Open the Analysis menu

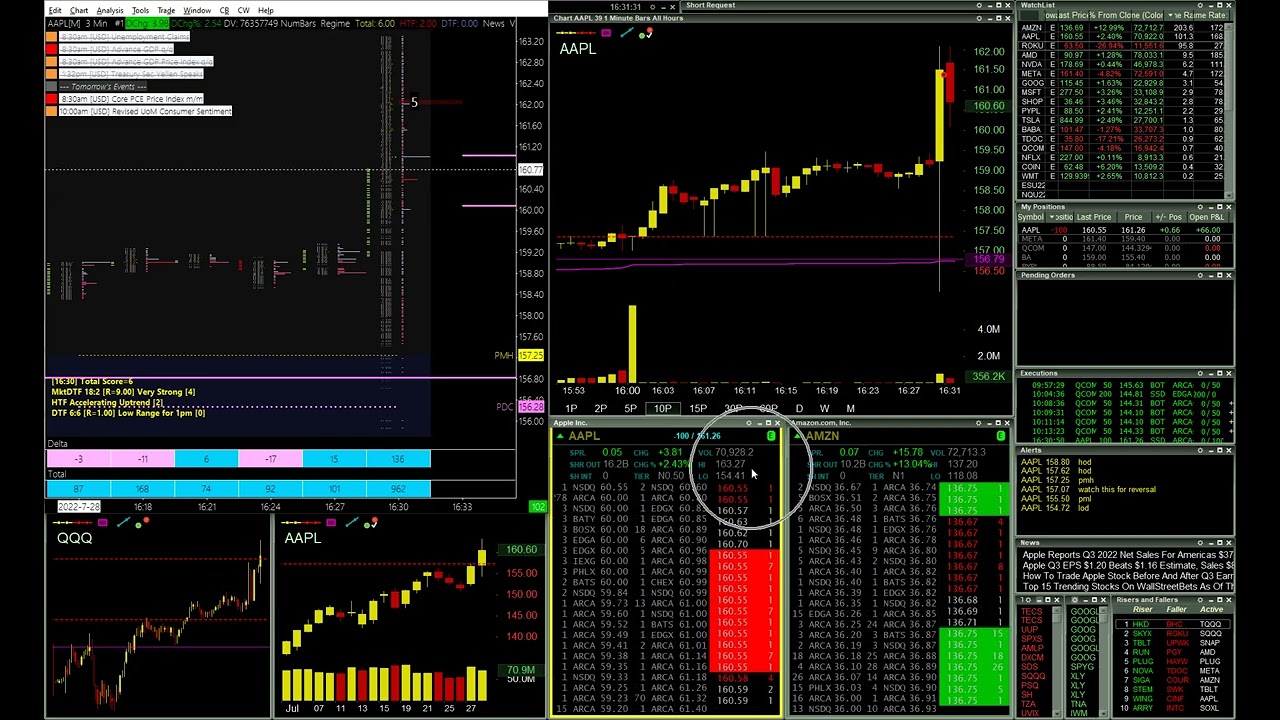coord(110,11)
